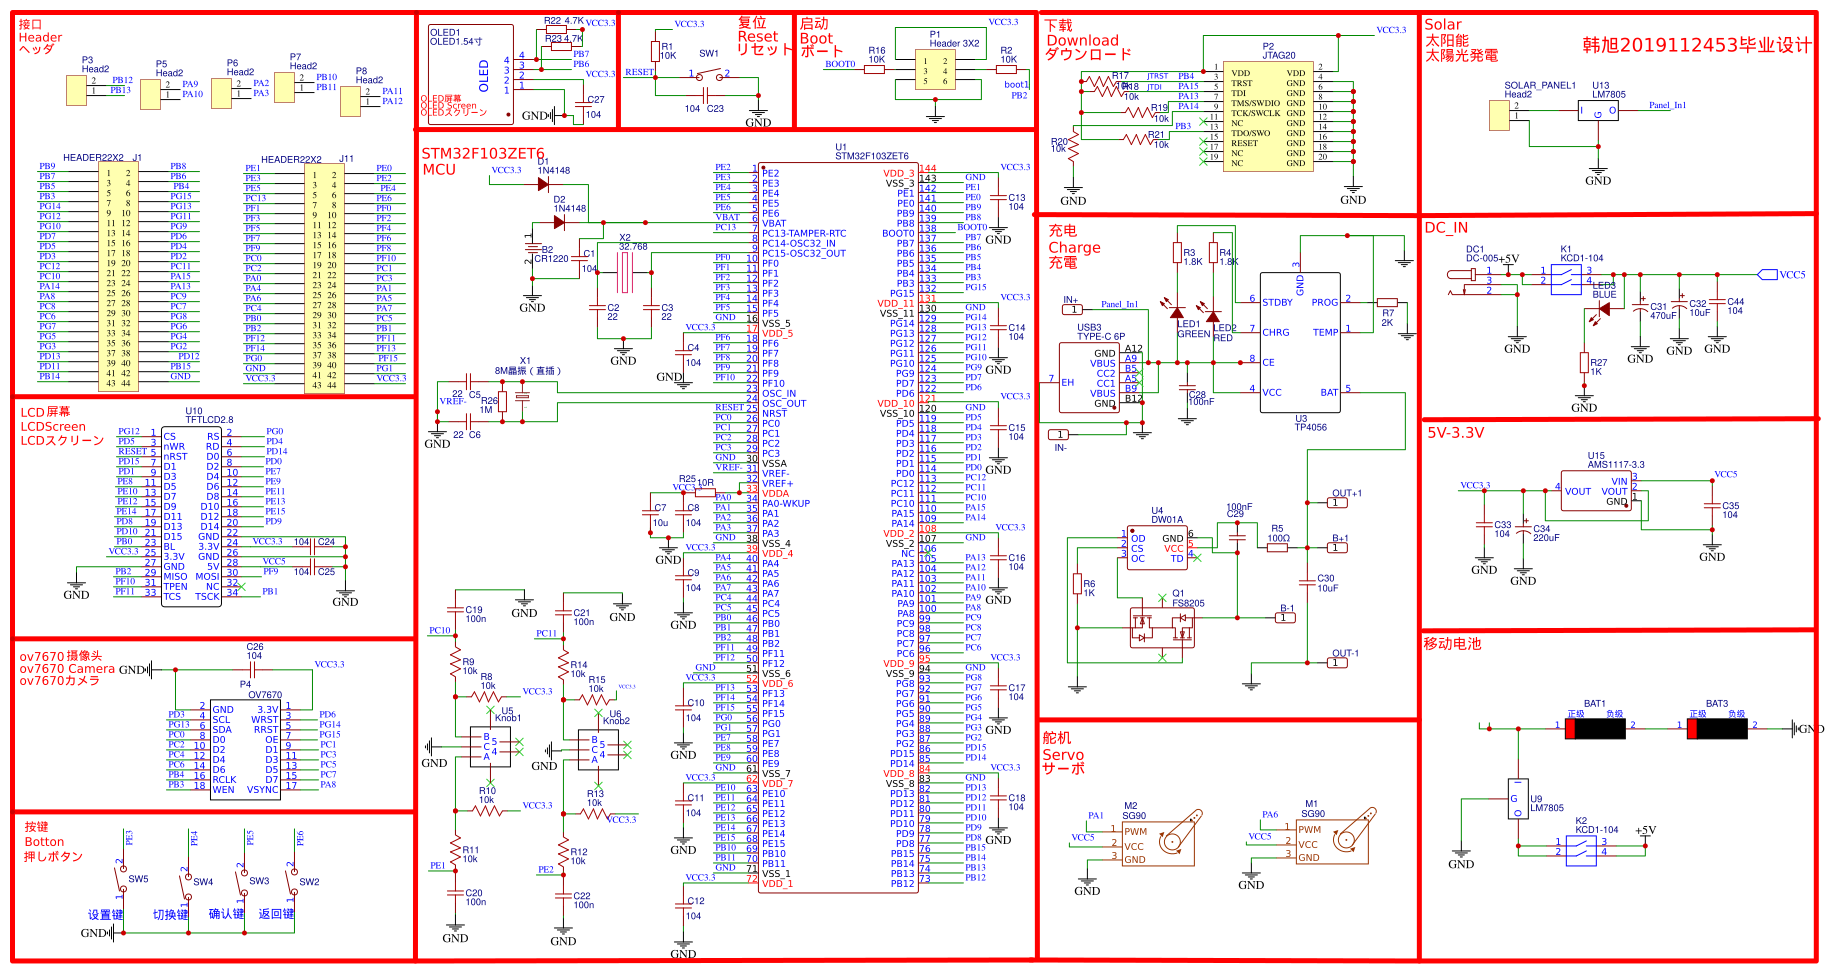Select the U10 TFTLCD2.8 display block
Screen dimensions: 1836x971
point(191,515)
